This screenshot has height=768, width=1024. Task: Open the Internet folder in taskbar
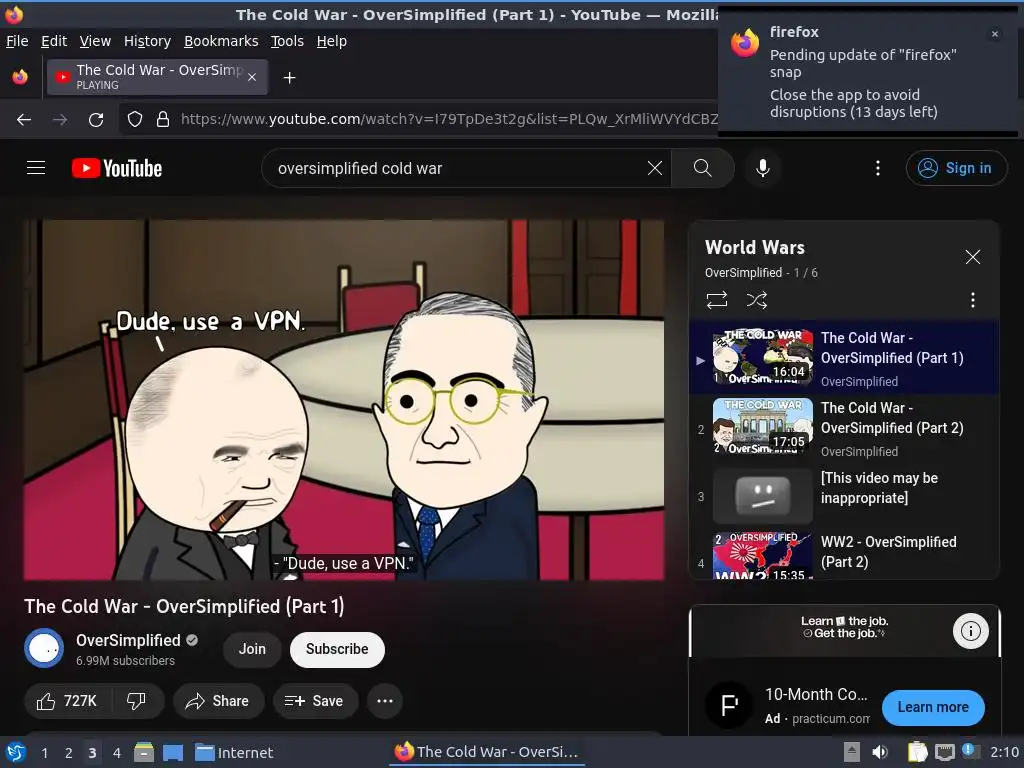tap(234, 752)
